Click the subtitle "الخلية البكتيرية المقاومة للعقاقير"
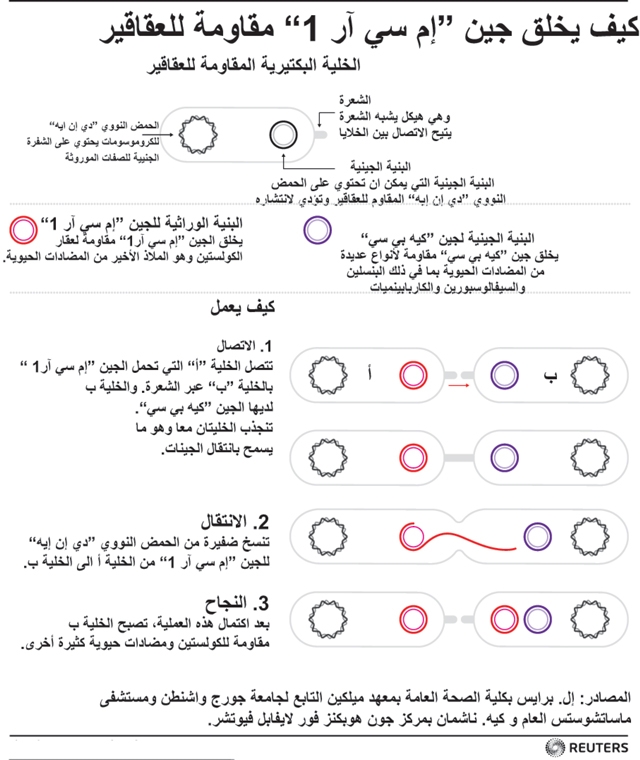640x760 pixels. click(258, 68)
